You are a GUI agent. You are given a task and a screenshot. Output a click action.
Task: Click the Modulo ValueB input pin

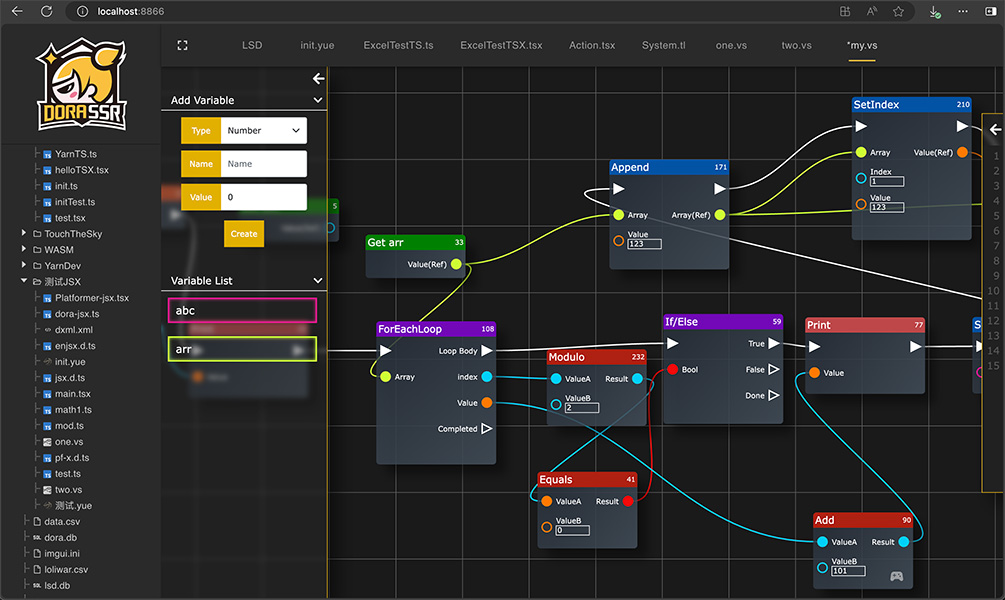tap(556, 403)
